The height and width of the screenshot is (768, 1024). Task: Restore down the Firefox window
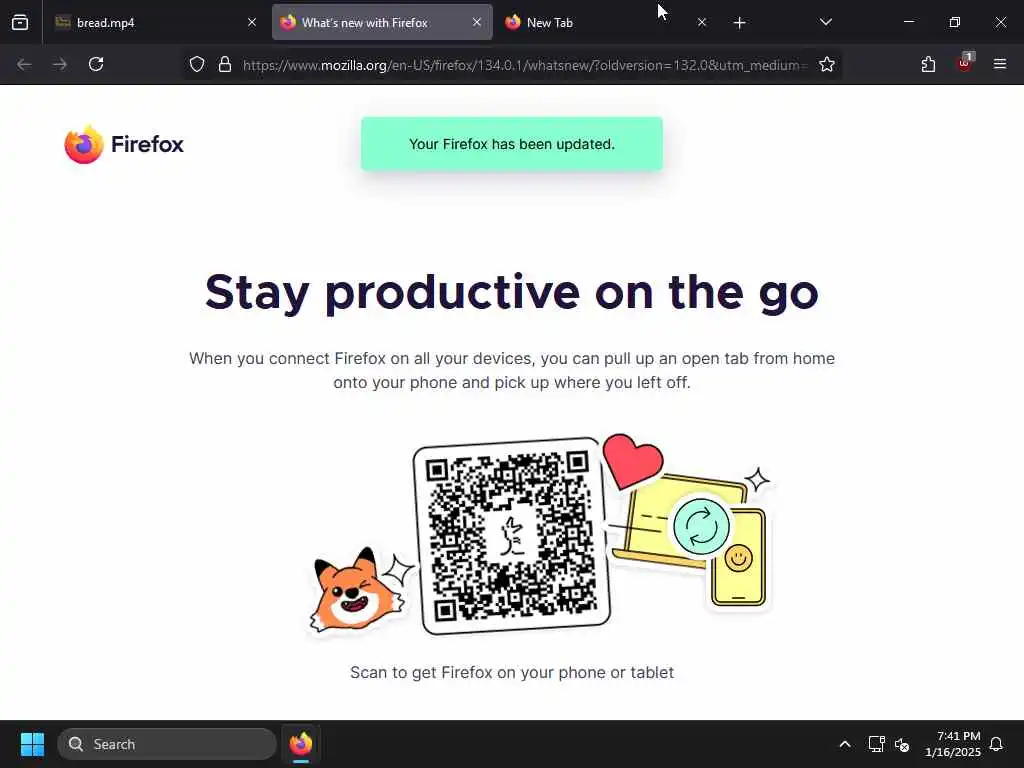point(955,22)
